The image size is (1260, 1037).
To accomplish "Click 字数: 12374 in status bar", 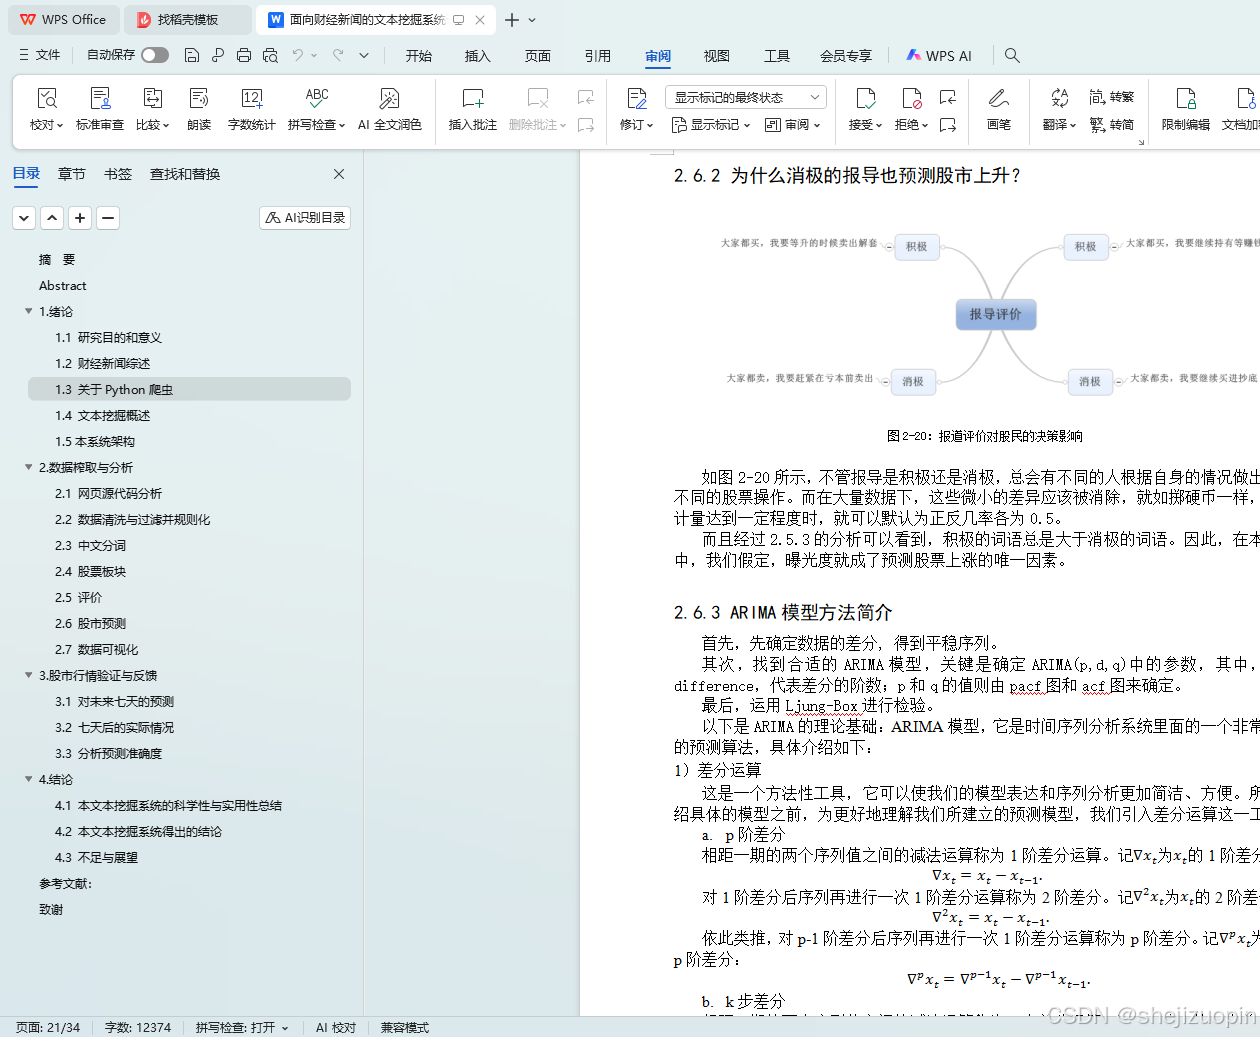I will coord(138,1027).
